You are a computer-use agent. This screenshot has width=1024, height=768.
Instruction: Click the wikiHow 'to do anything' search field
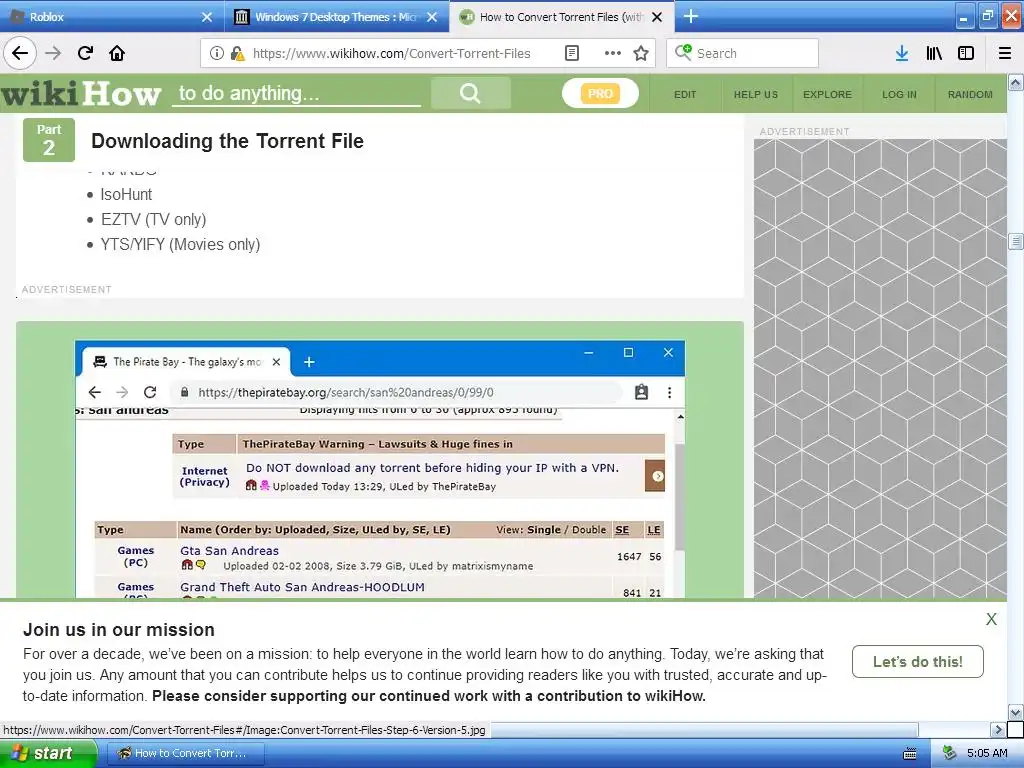click(x=296, y=93)
